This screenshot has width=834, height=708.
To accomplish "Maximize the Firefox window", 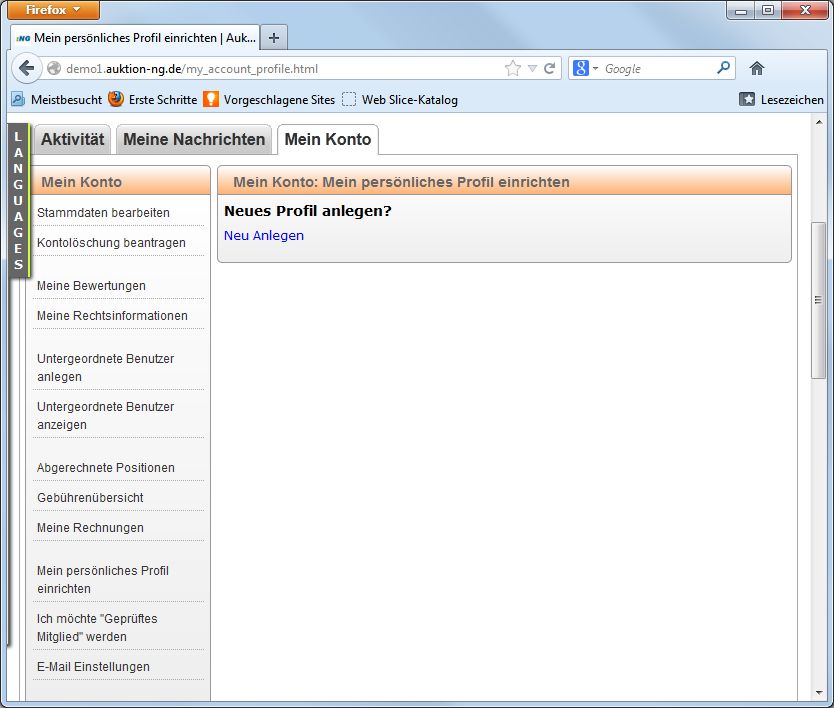I will point(768,10).
